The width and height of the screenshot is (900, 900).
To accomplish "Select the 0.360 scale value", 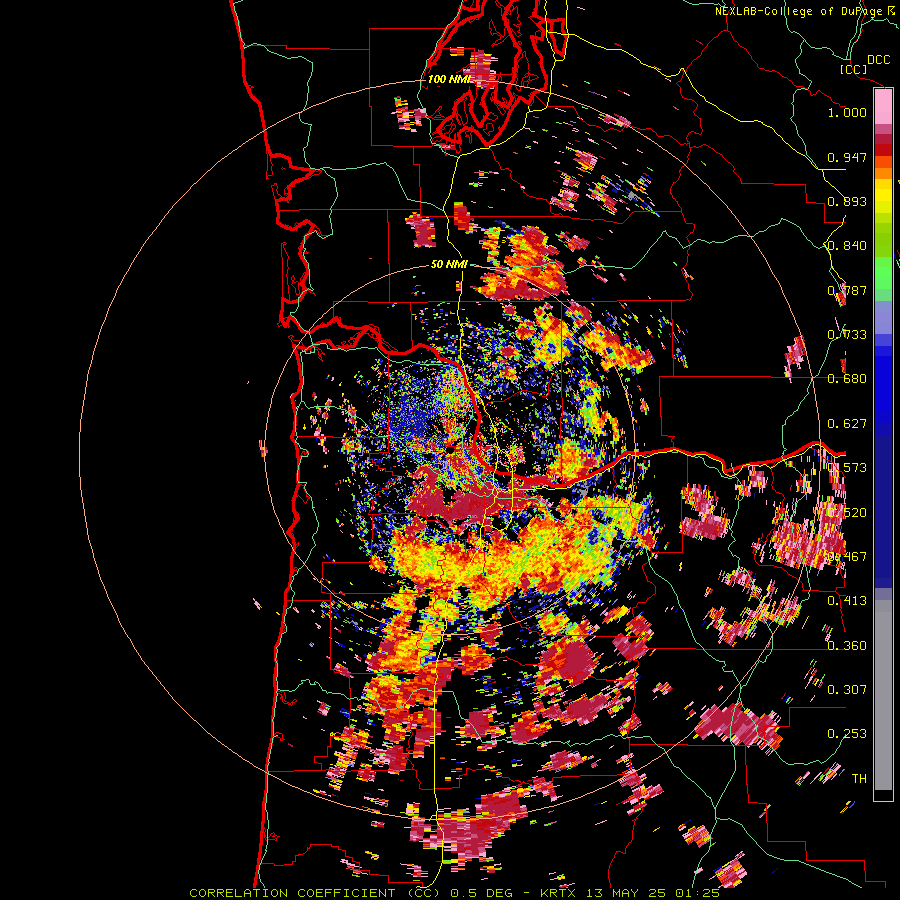I will pyautogui.click(x=847, y=645).
